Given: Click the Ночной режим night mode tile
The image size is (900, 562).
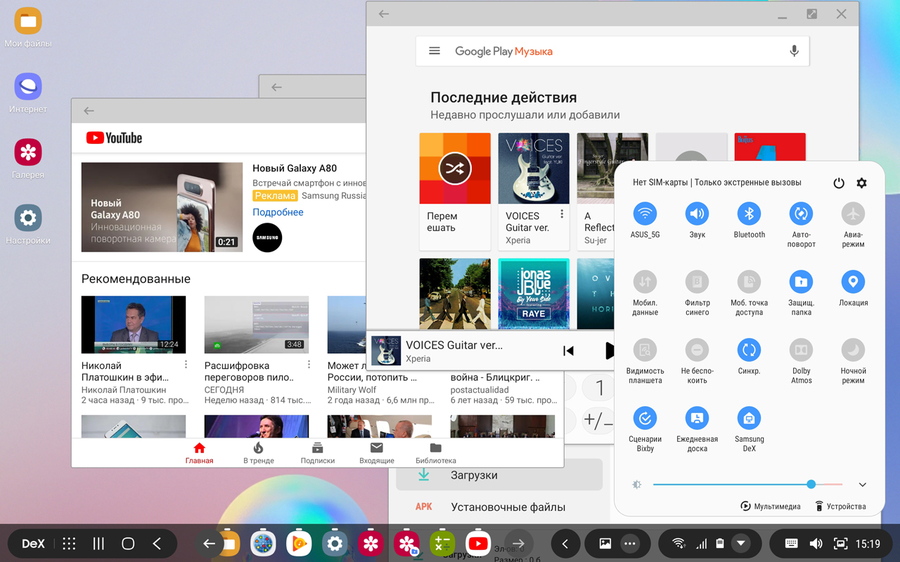Looking at the screenshot, I should (x=853, y=350).
